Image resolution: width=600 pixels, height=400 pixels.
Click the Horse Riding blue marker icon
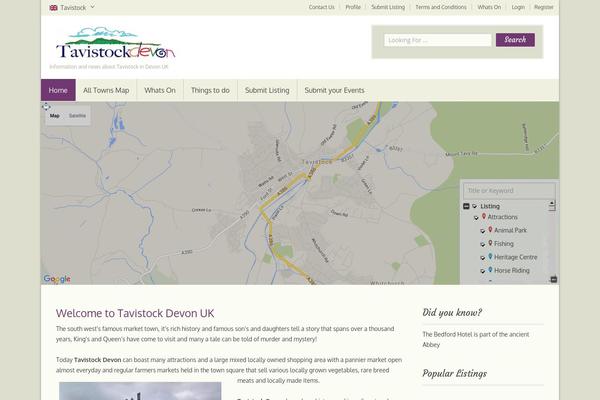(x=490, y=270)
